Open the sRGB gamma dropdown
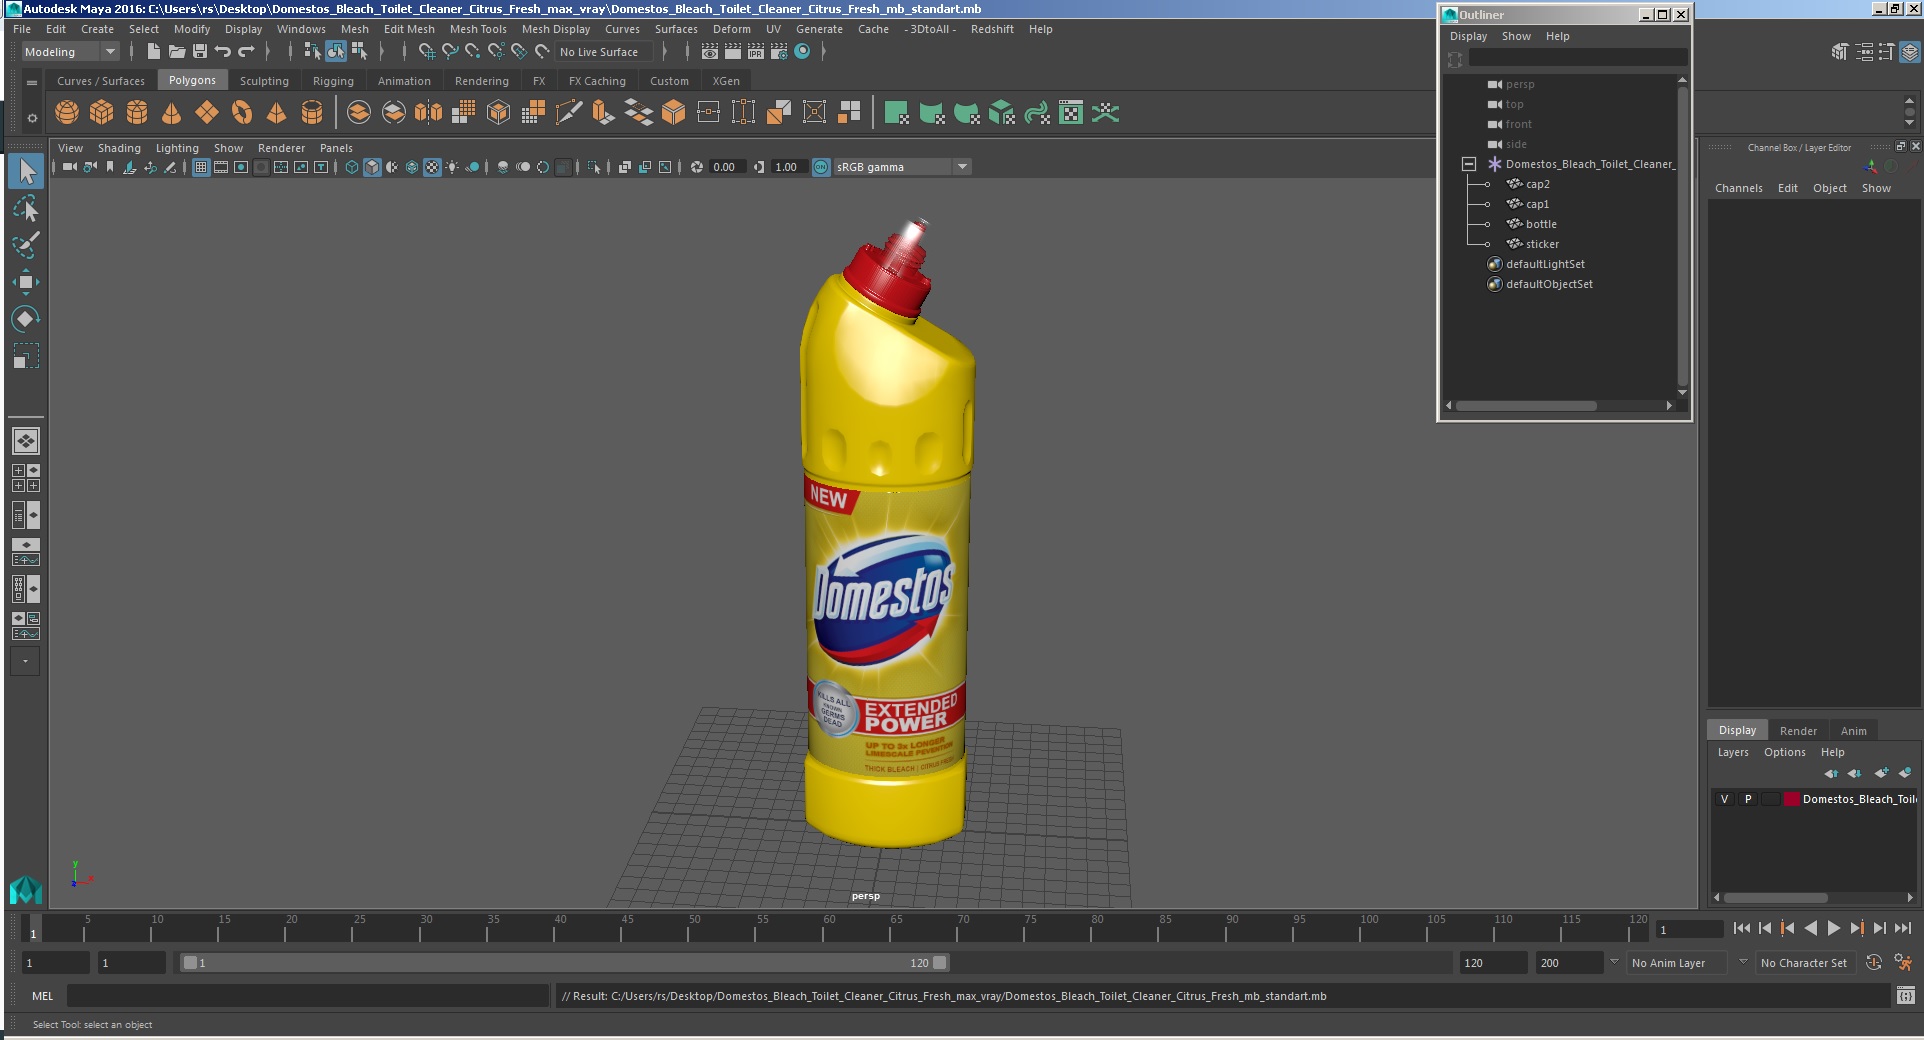Viewport: 1924px width, 1040px height. coord(901,167)
